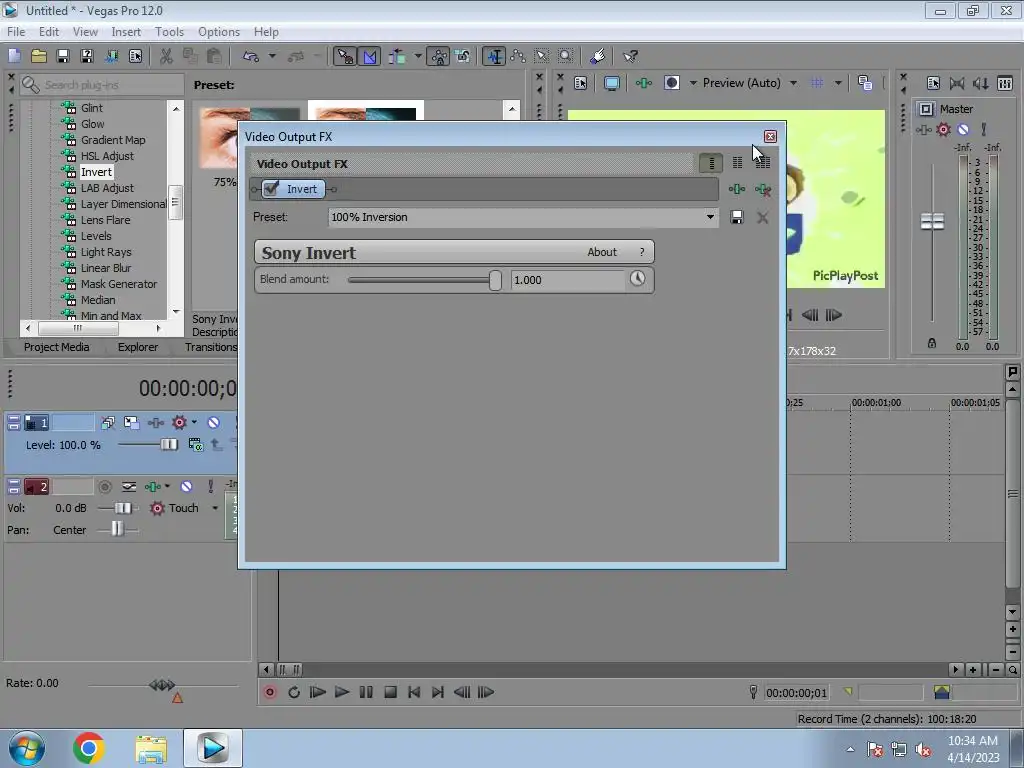Click the Undo arrow icon
1024x768 pixels.
click(x=251, y=56)
